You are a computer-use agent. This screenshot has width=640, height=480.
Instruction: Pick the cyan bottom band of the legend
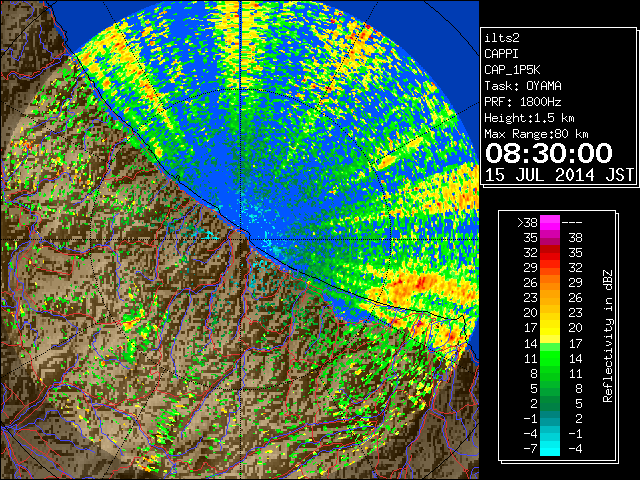tap(550, 448)
